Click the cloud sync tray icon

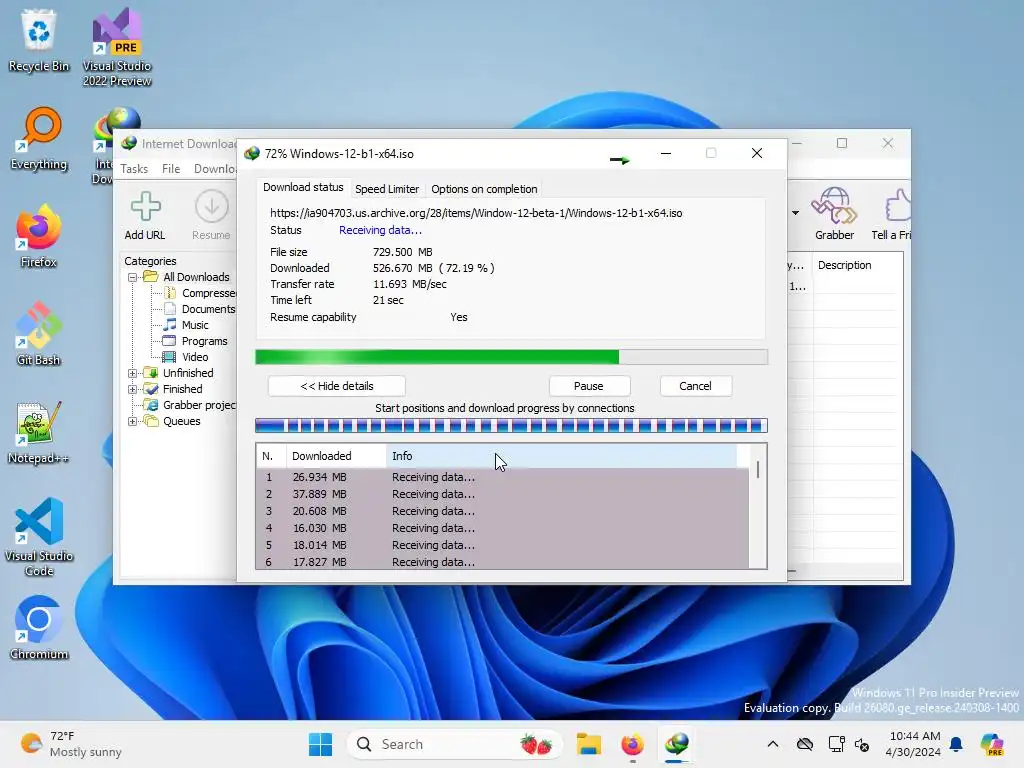click(805, 744)
